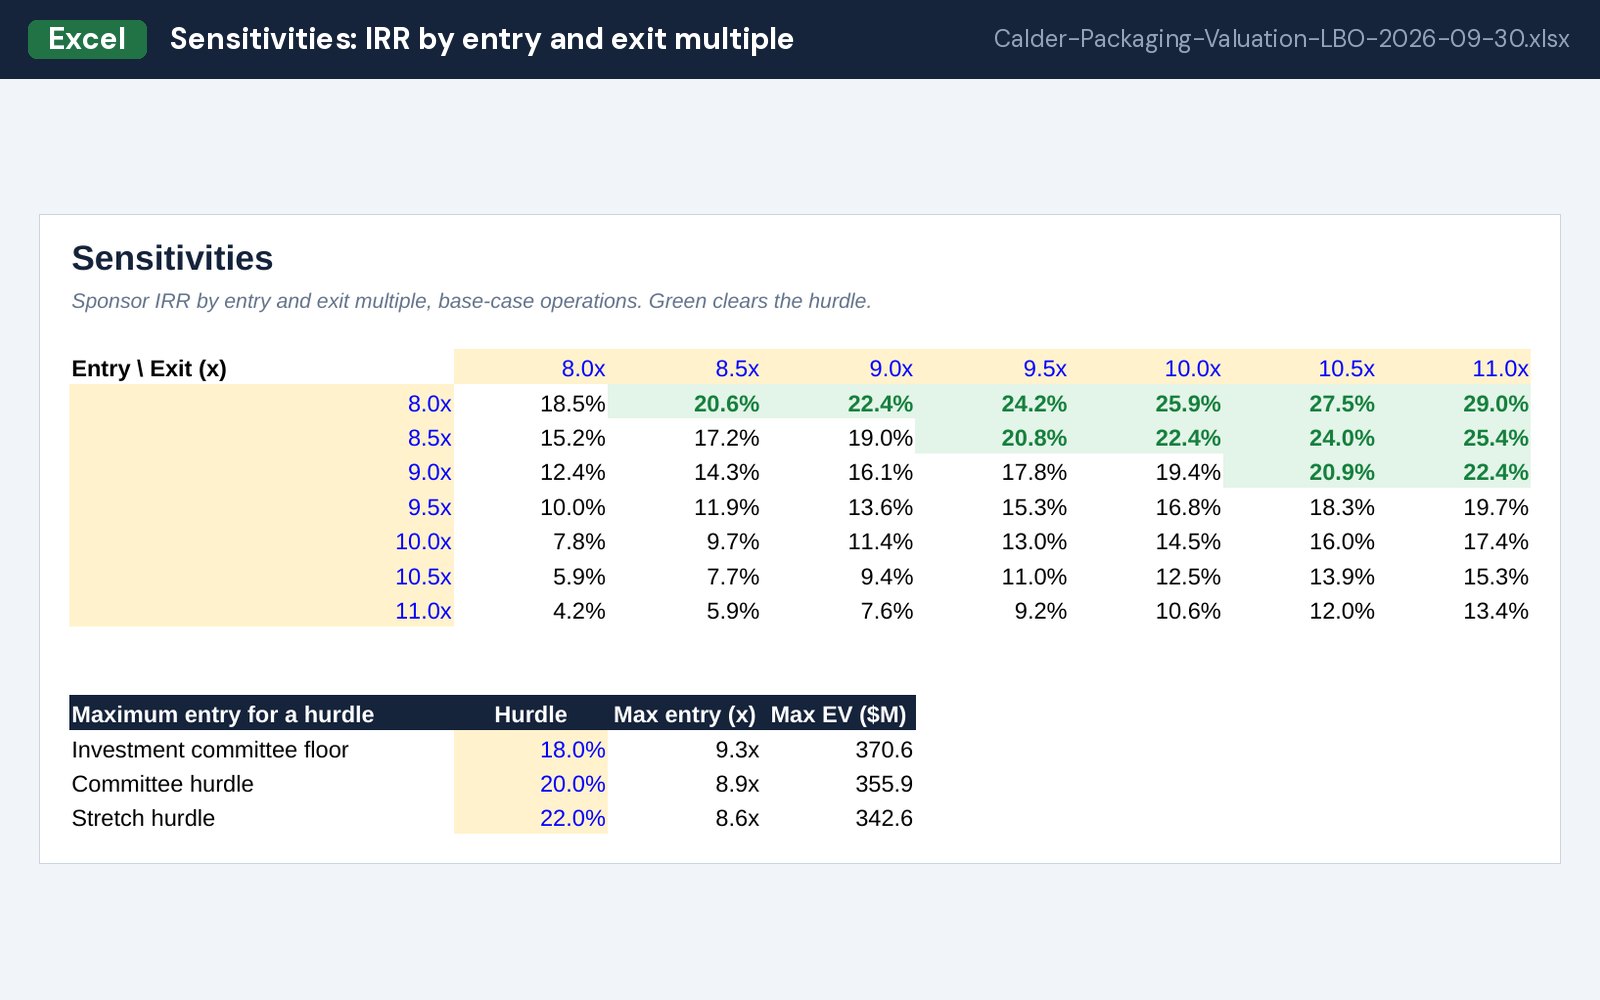Screen dimensions: 1600x1000
Task: Click the 'Hurdle' column header
Action: point(531,714)
